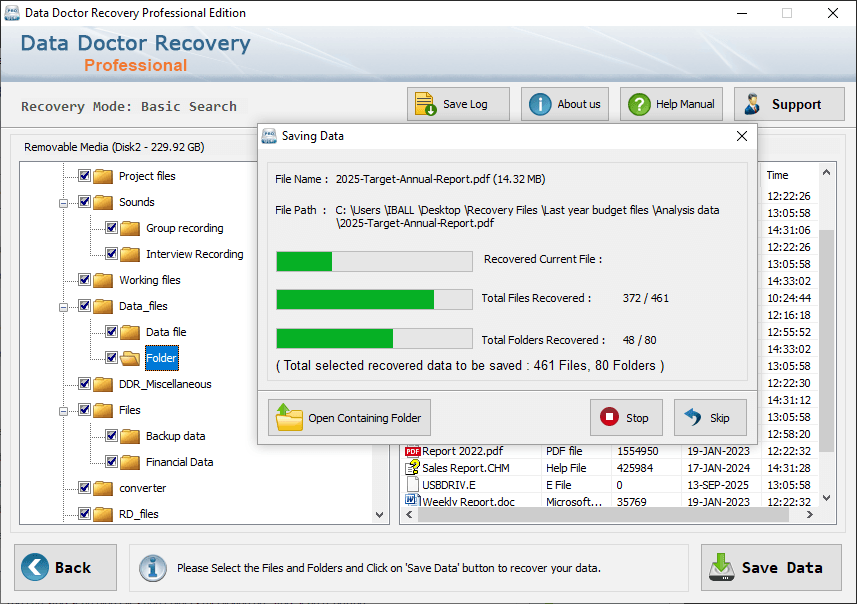This screenshot has width=857, height=604.
Task: Toggle the Data_files checkbox
Action: [x=84, y=306]
